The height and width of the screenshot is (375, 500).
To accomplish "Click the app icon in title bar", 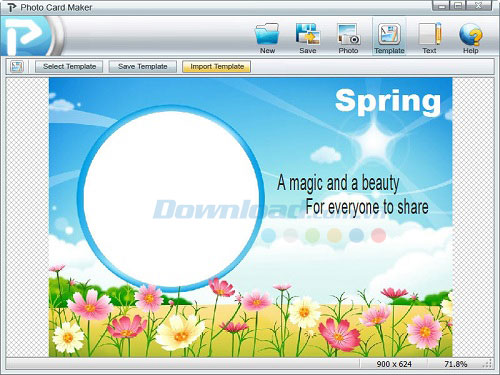I will click(x=12, y=7).
